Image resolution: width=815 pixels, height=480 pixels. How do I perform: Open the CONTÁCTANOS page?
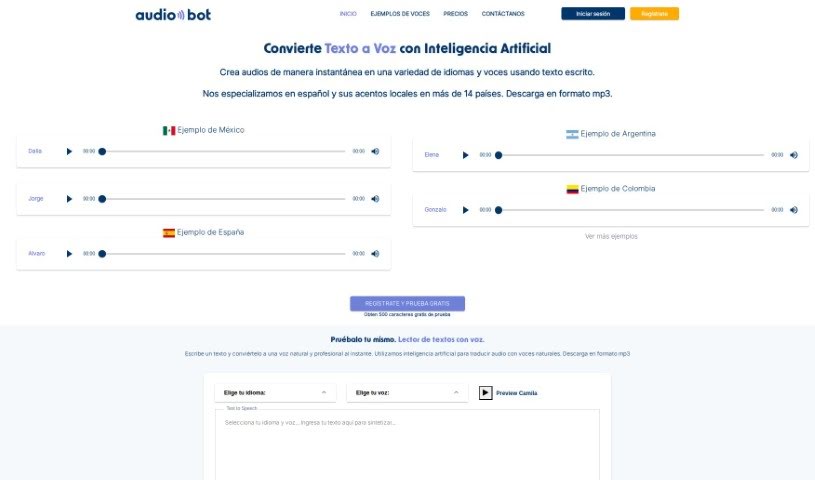pyautogui.click(x=503, y=14)
